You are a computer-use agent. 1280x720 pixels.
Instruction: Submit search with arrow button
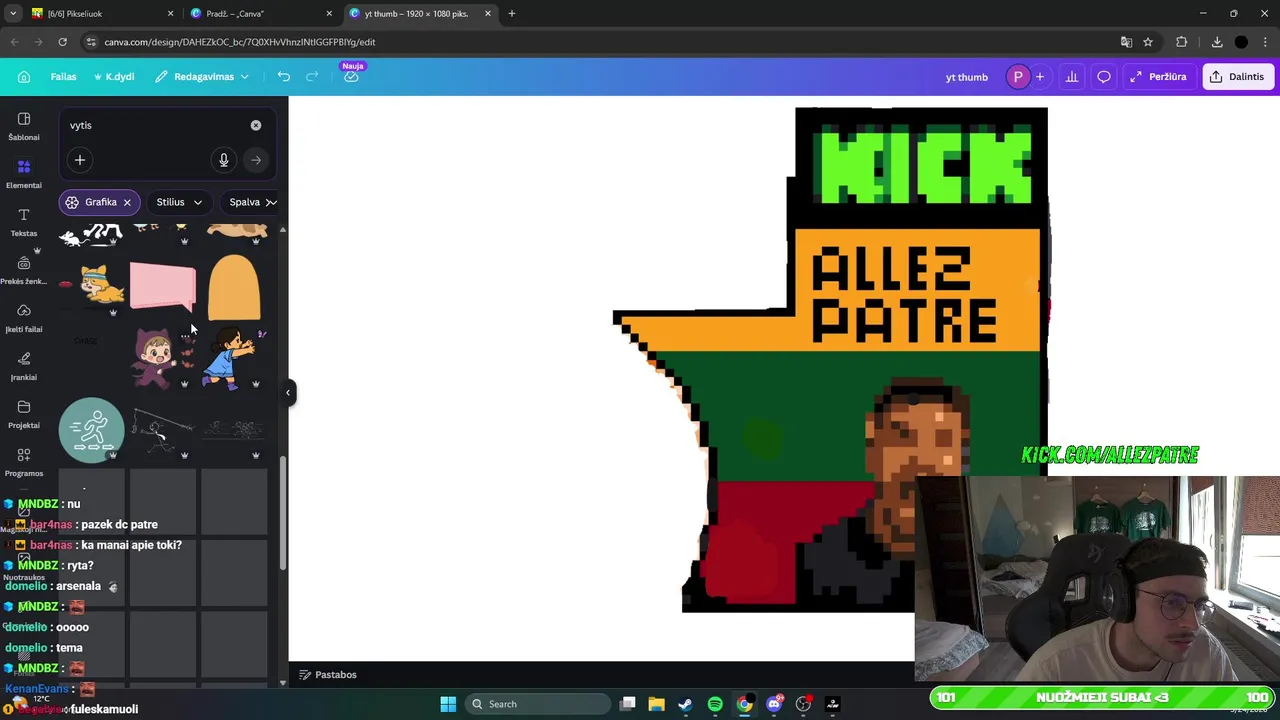tap(256, 160)
